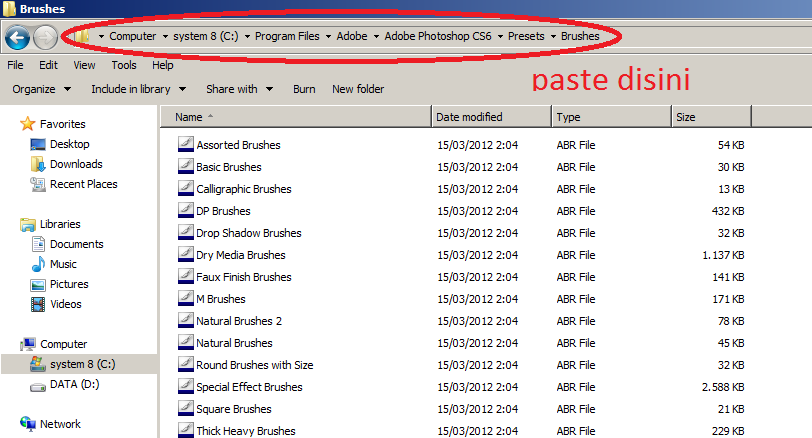Click the Square Brushes file icon
Screen dimensions: 812x438
(x=185, y=408)
